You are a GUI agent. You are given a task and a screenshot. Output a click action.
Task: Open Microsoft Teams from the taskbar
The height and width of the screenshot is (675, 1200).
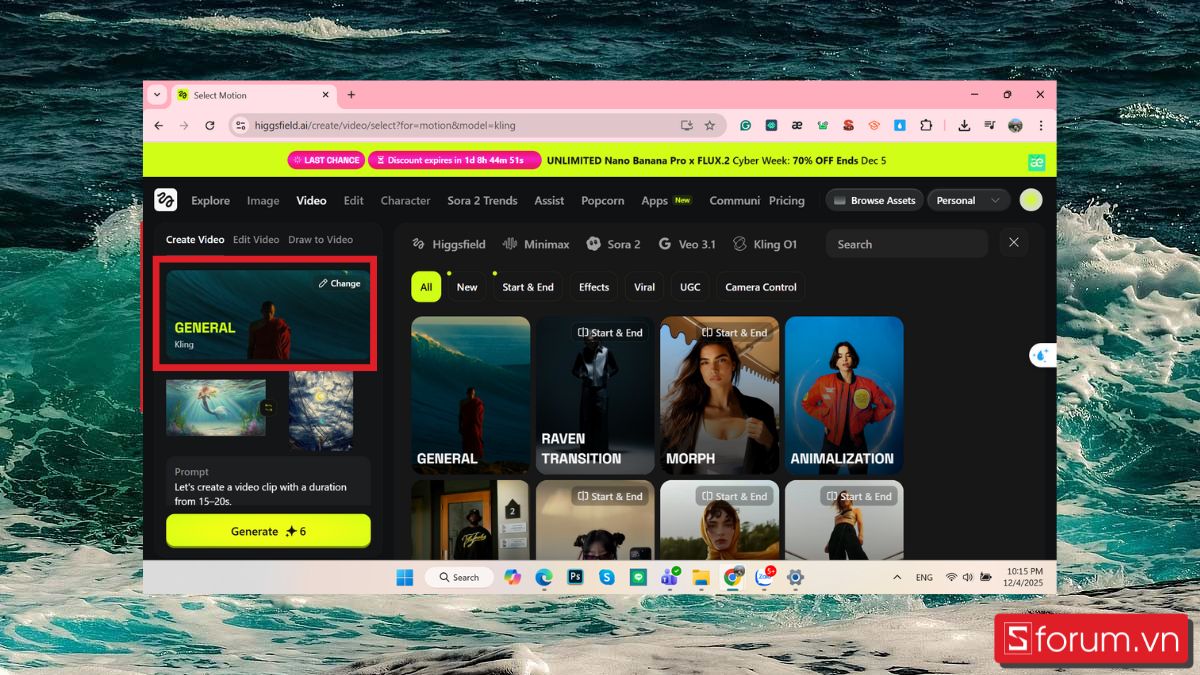(x=669, y=577)
